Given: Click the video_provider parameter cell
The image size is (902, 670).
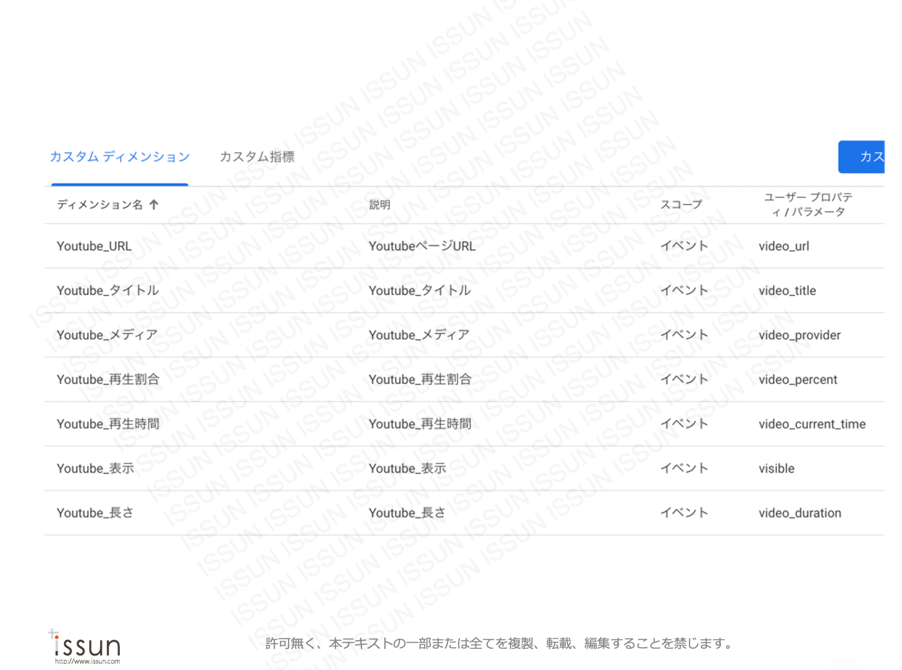Looking at the screenshot, I should [799, 335].
